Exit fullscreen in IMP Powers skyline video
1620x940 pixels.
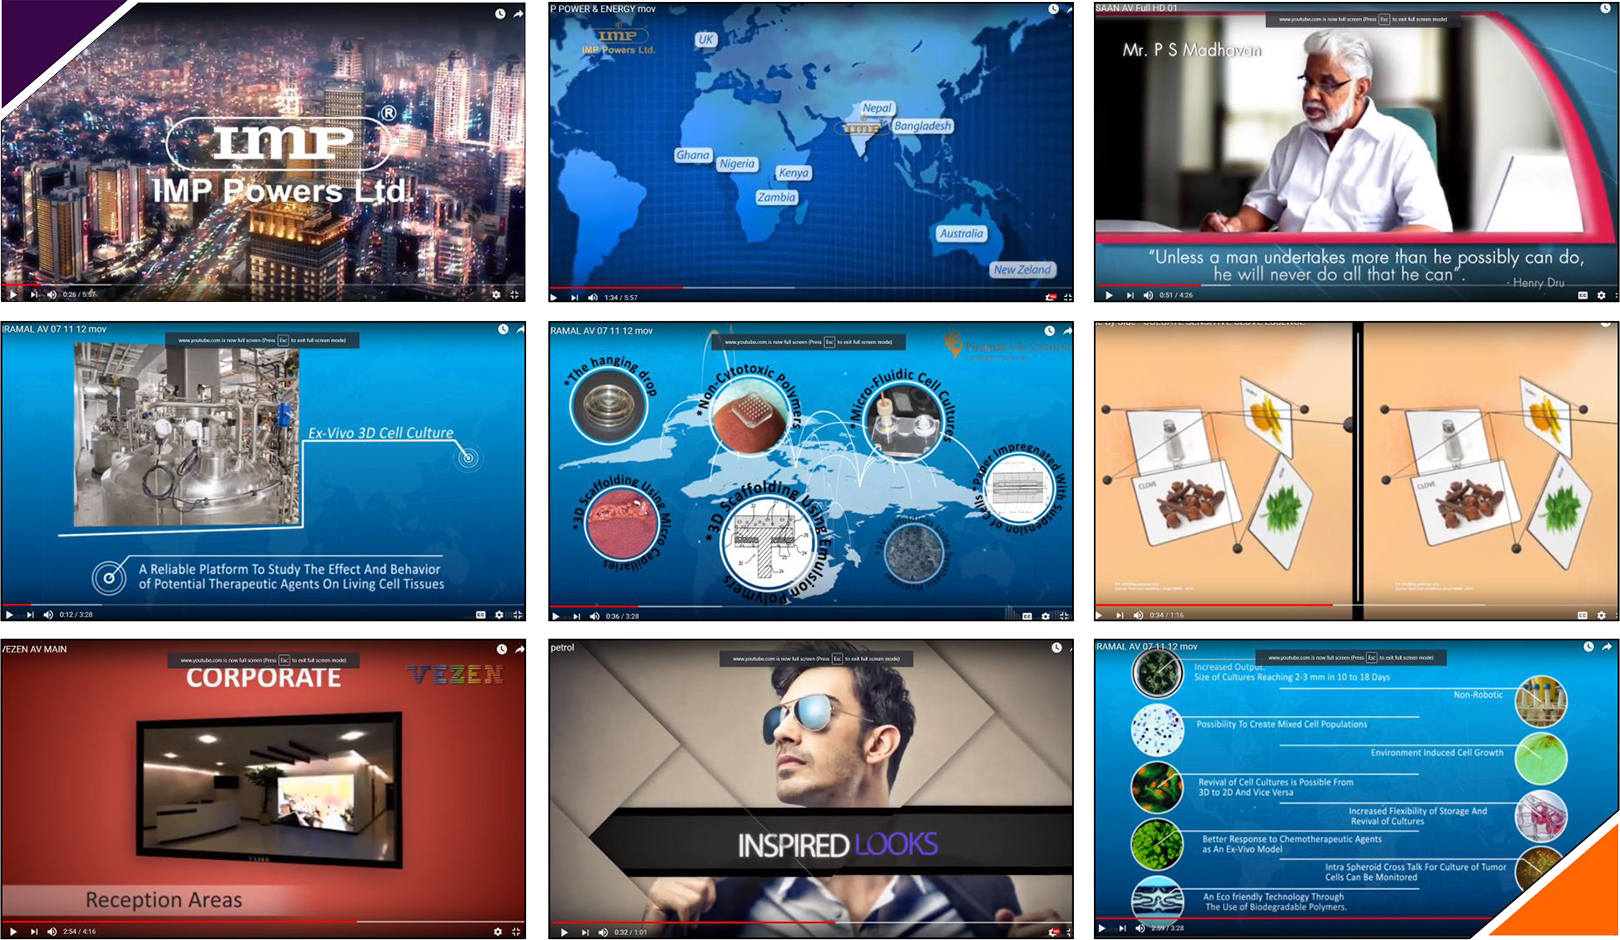pyautogui.click(x=515, y=294)
